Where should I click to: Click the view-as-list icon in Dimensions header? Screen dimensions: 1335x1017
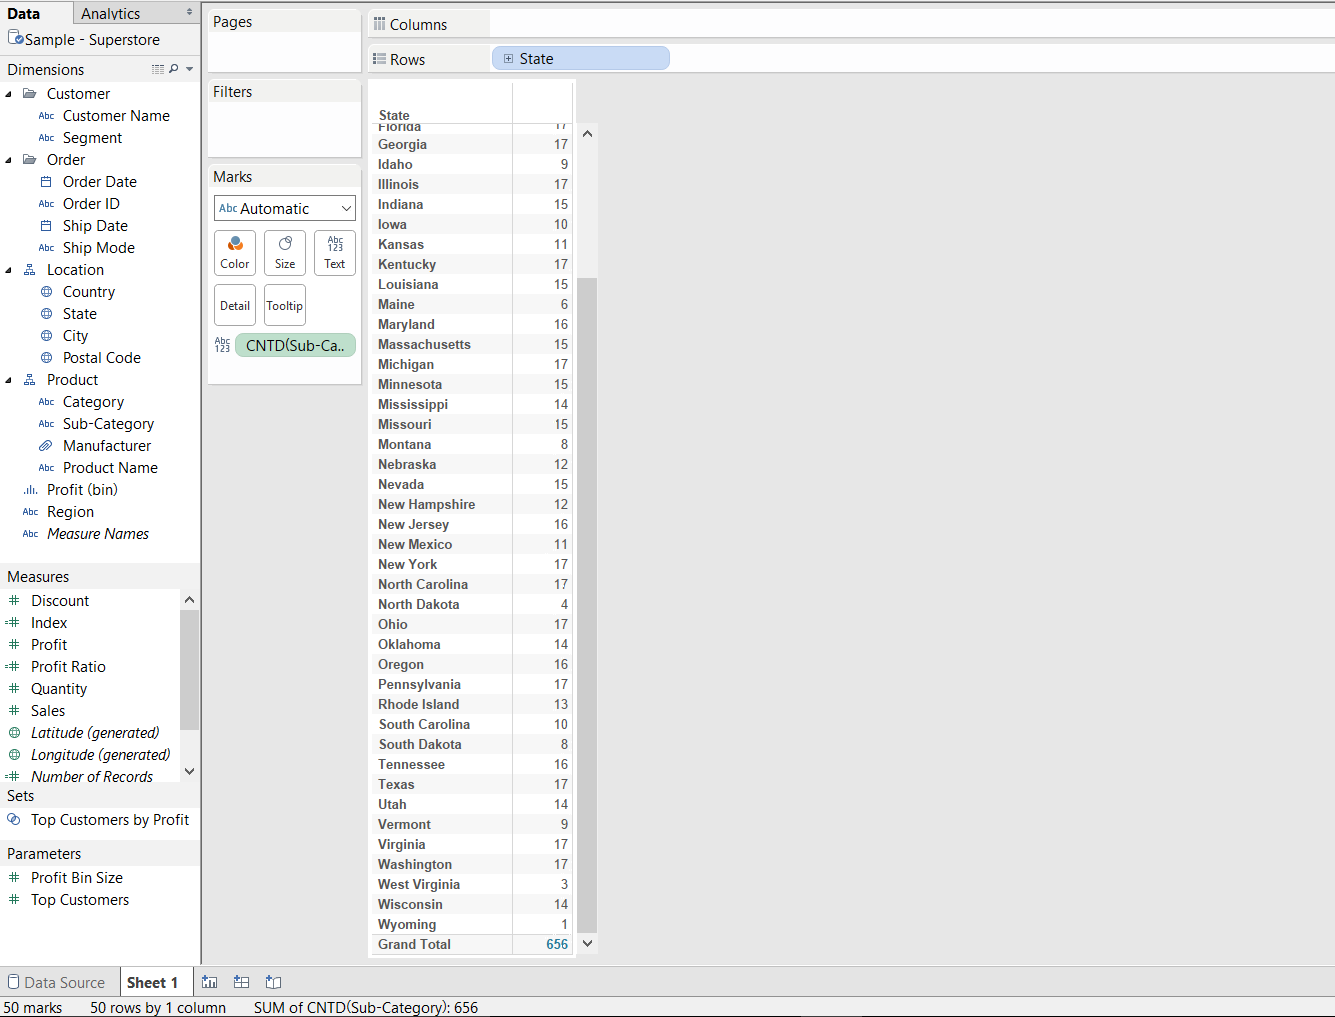(x=157, y=69)
